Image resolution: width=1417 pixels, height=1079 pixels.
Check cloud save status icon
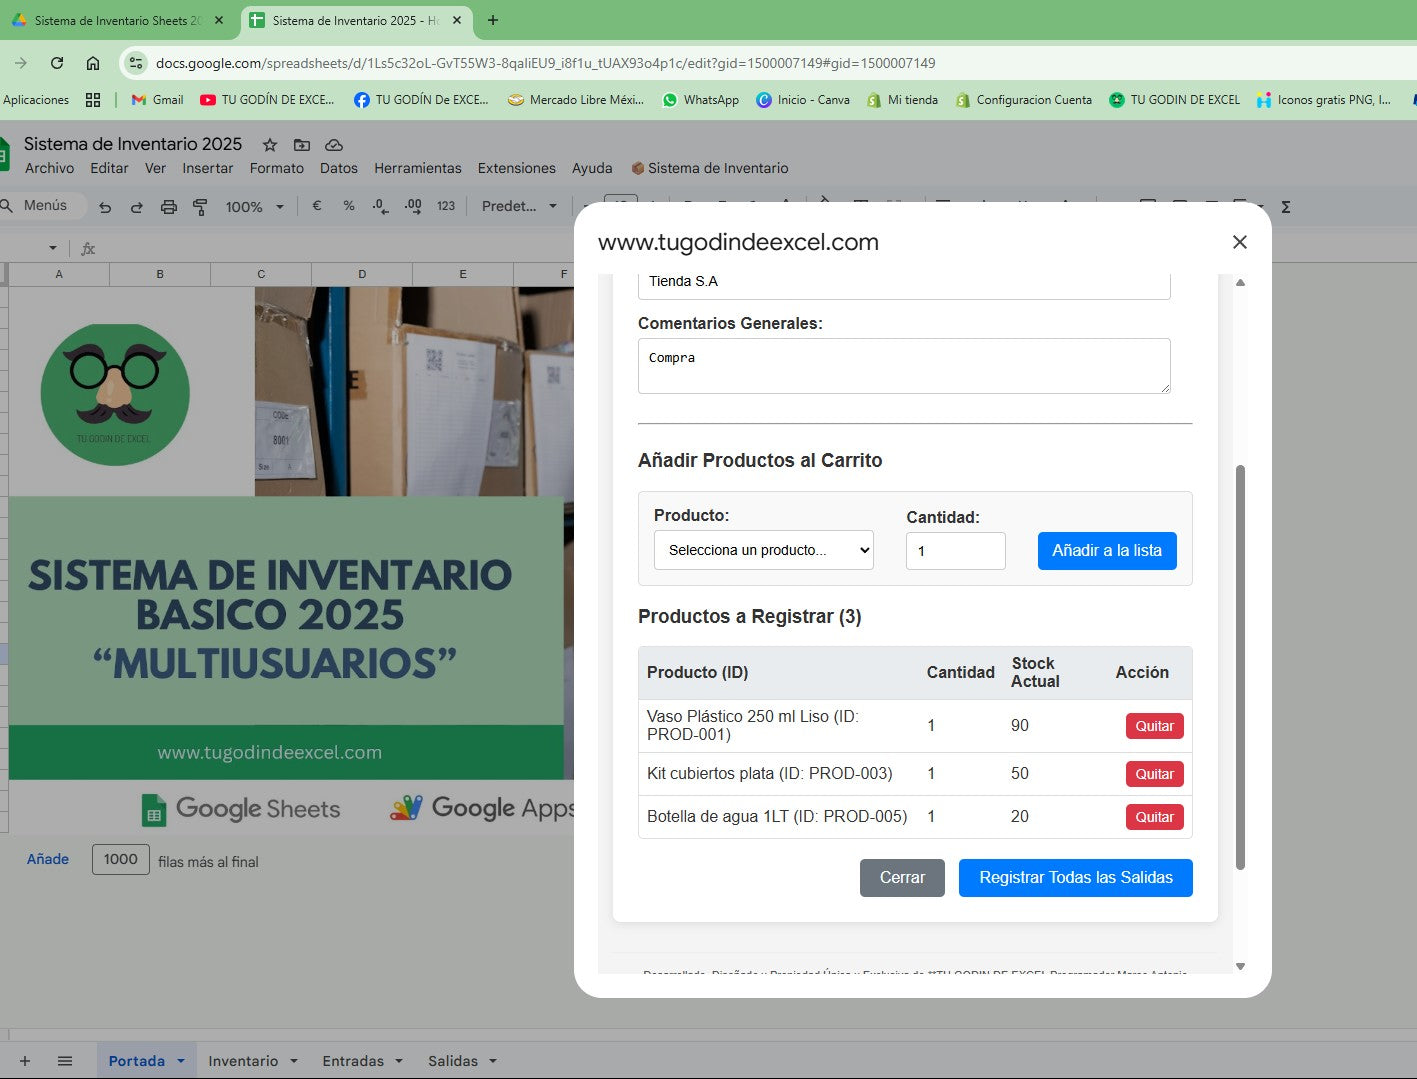(x=335, y=145)
